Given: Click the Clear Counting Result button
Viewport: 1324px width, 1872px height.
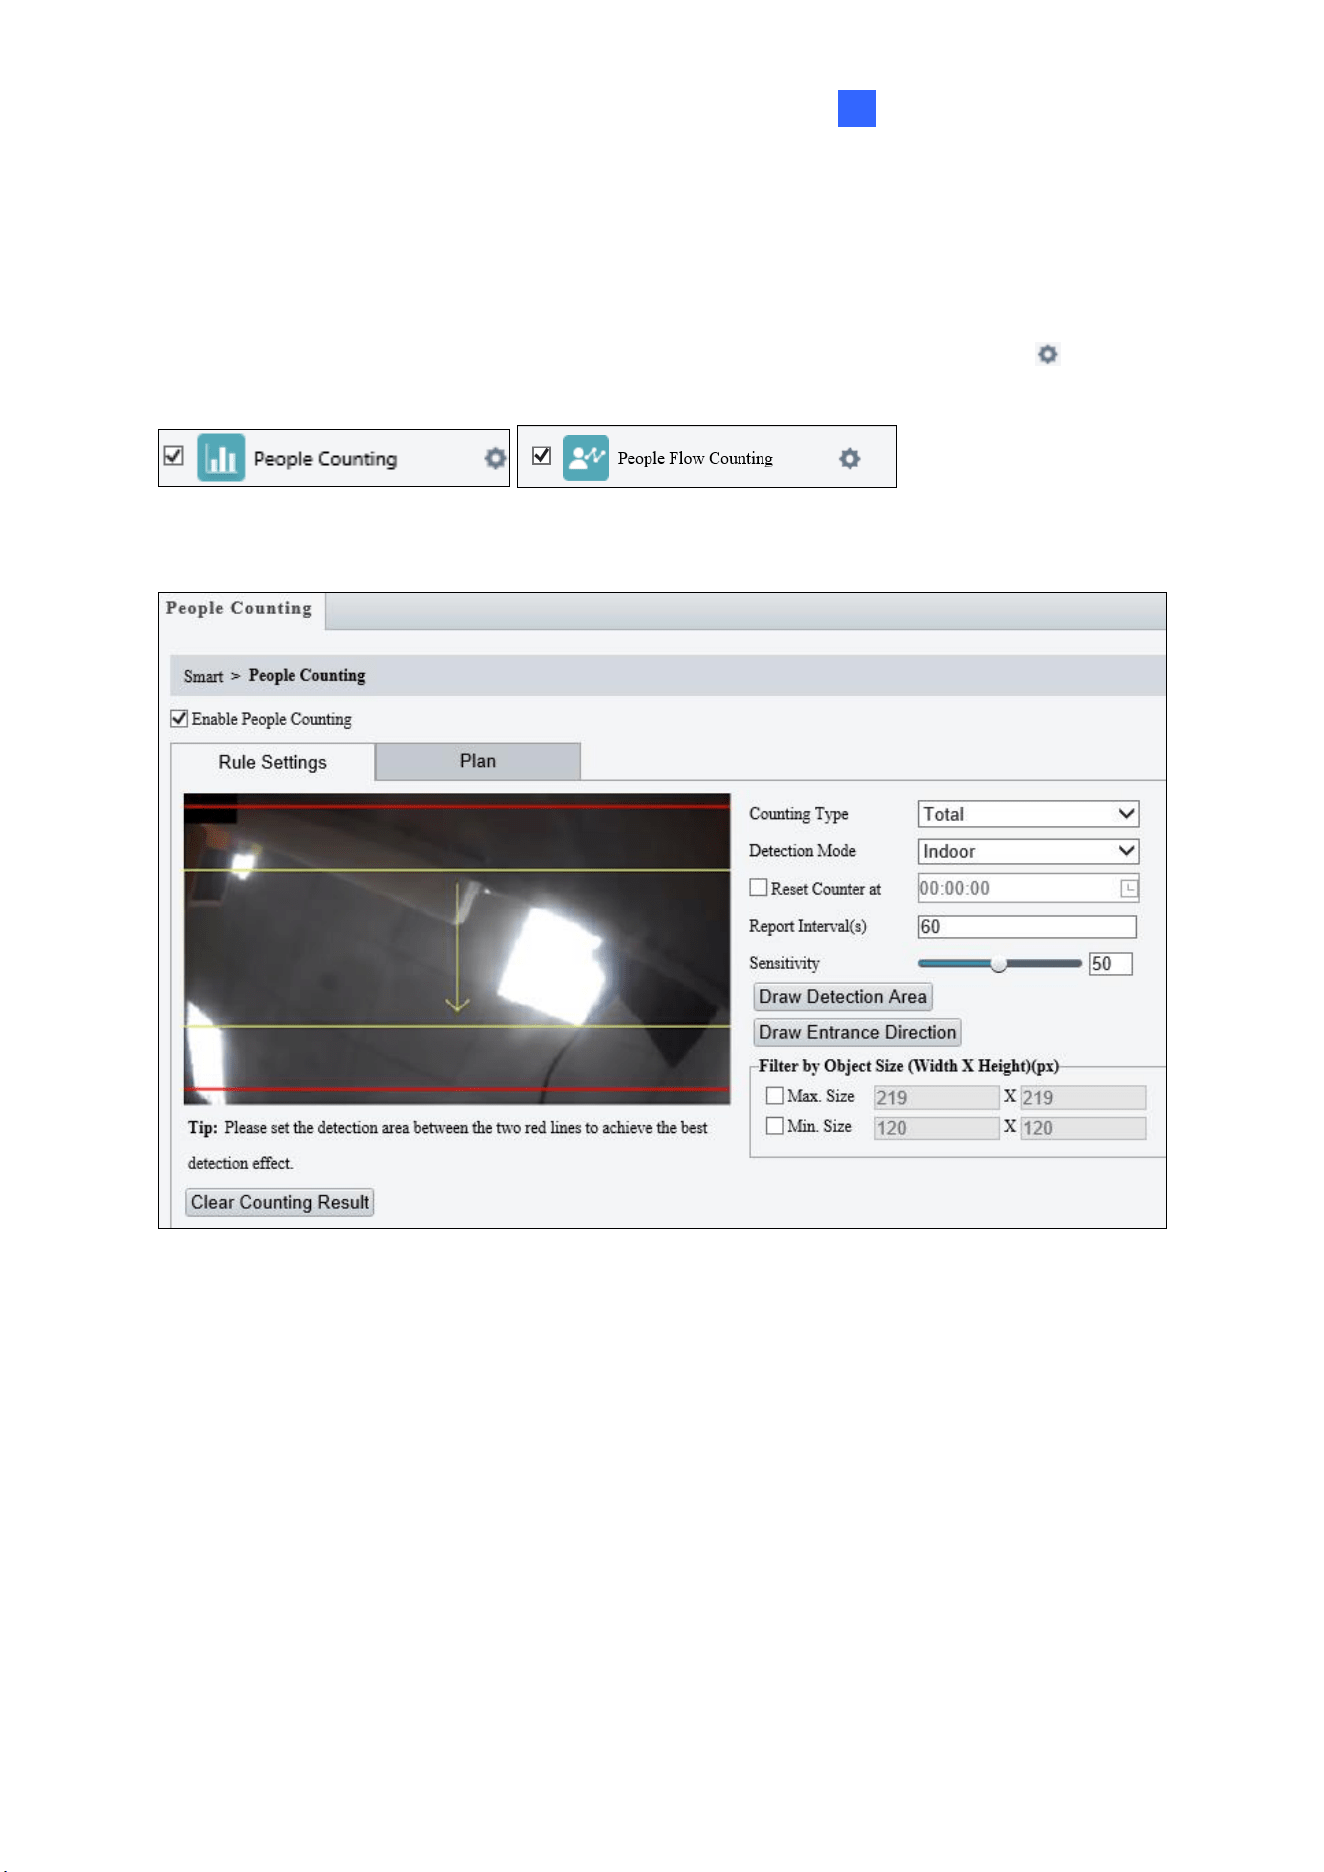Looking at the screenshot, I should tap(280, 1202).
